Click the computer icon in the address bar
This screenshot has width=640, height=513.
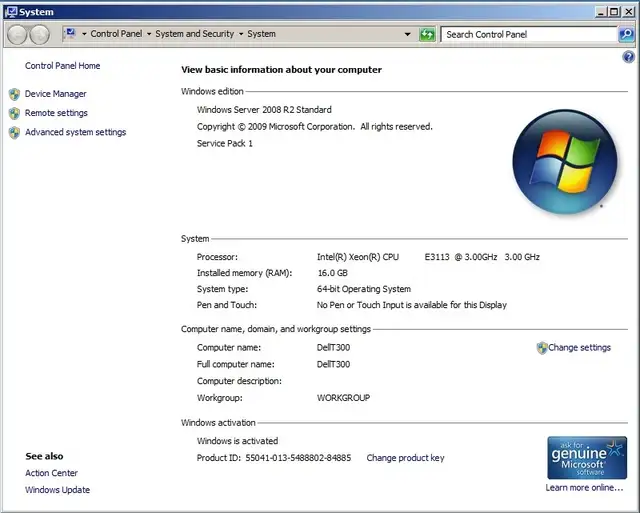click(70, 34)
